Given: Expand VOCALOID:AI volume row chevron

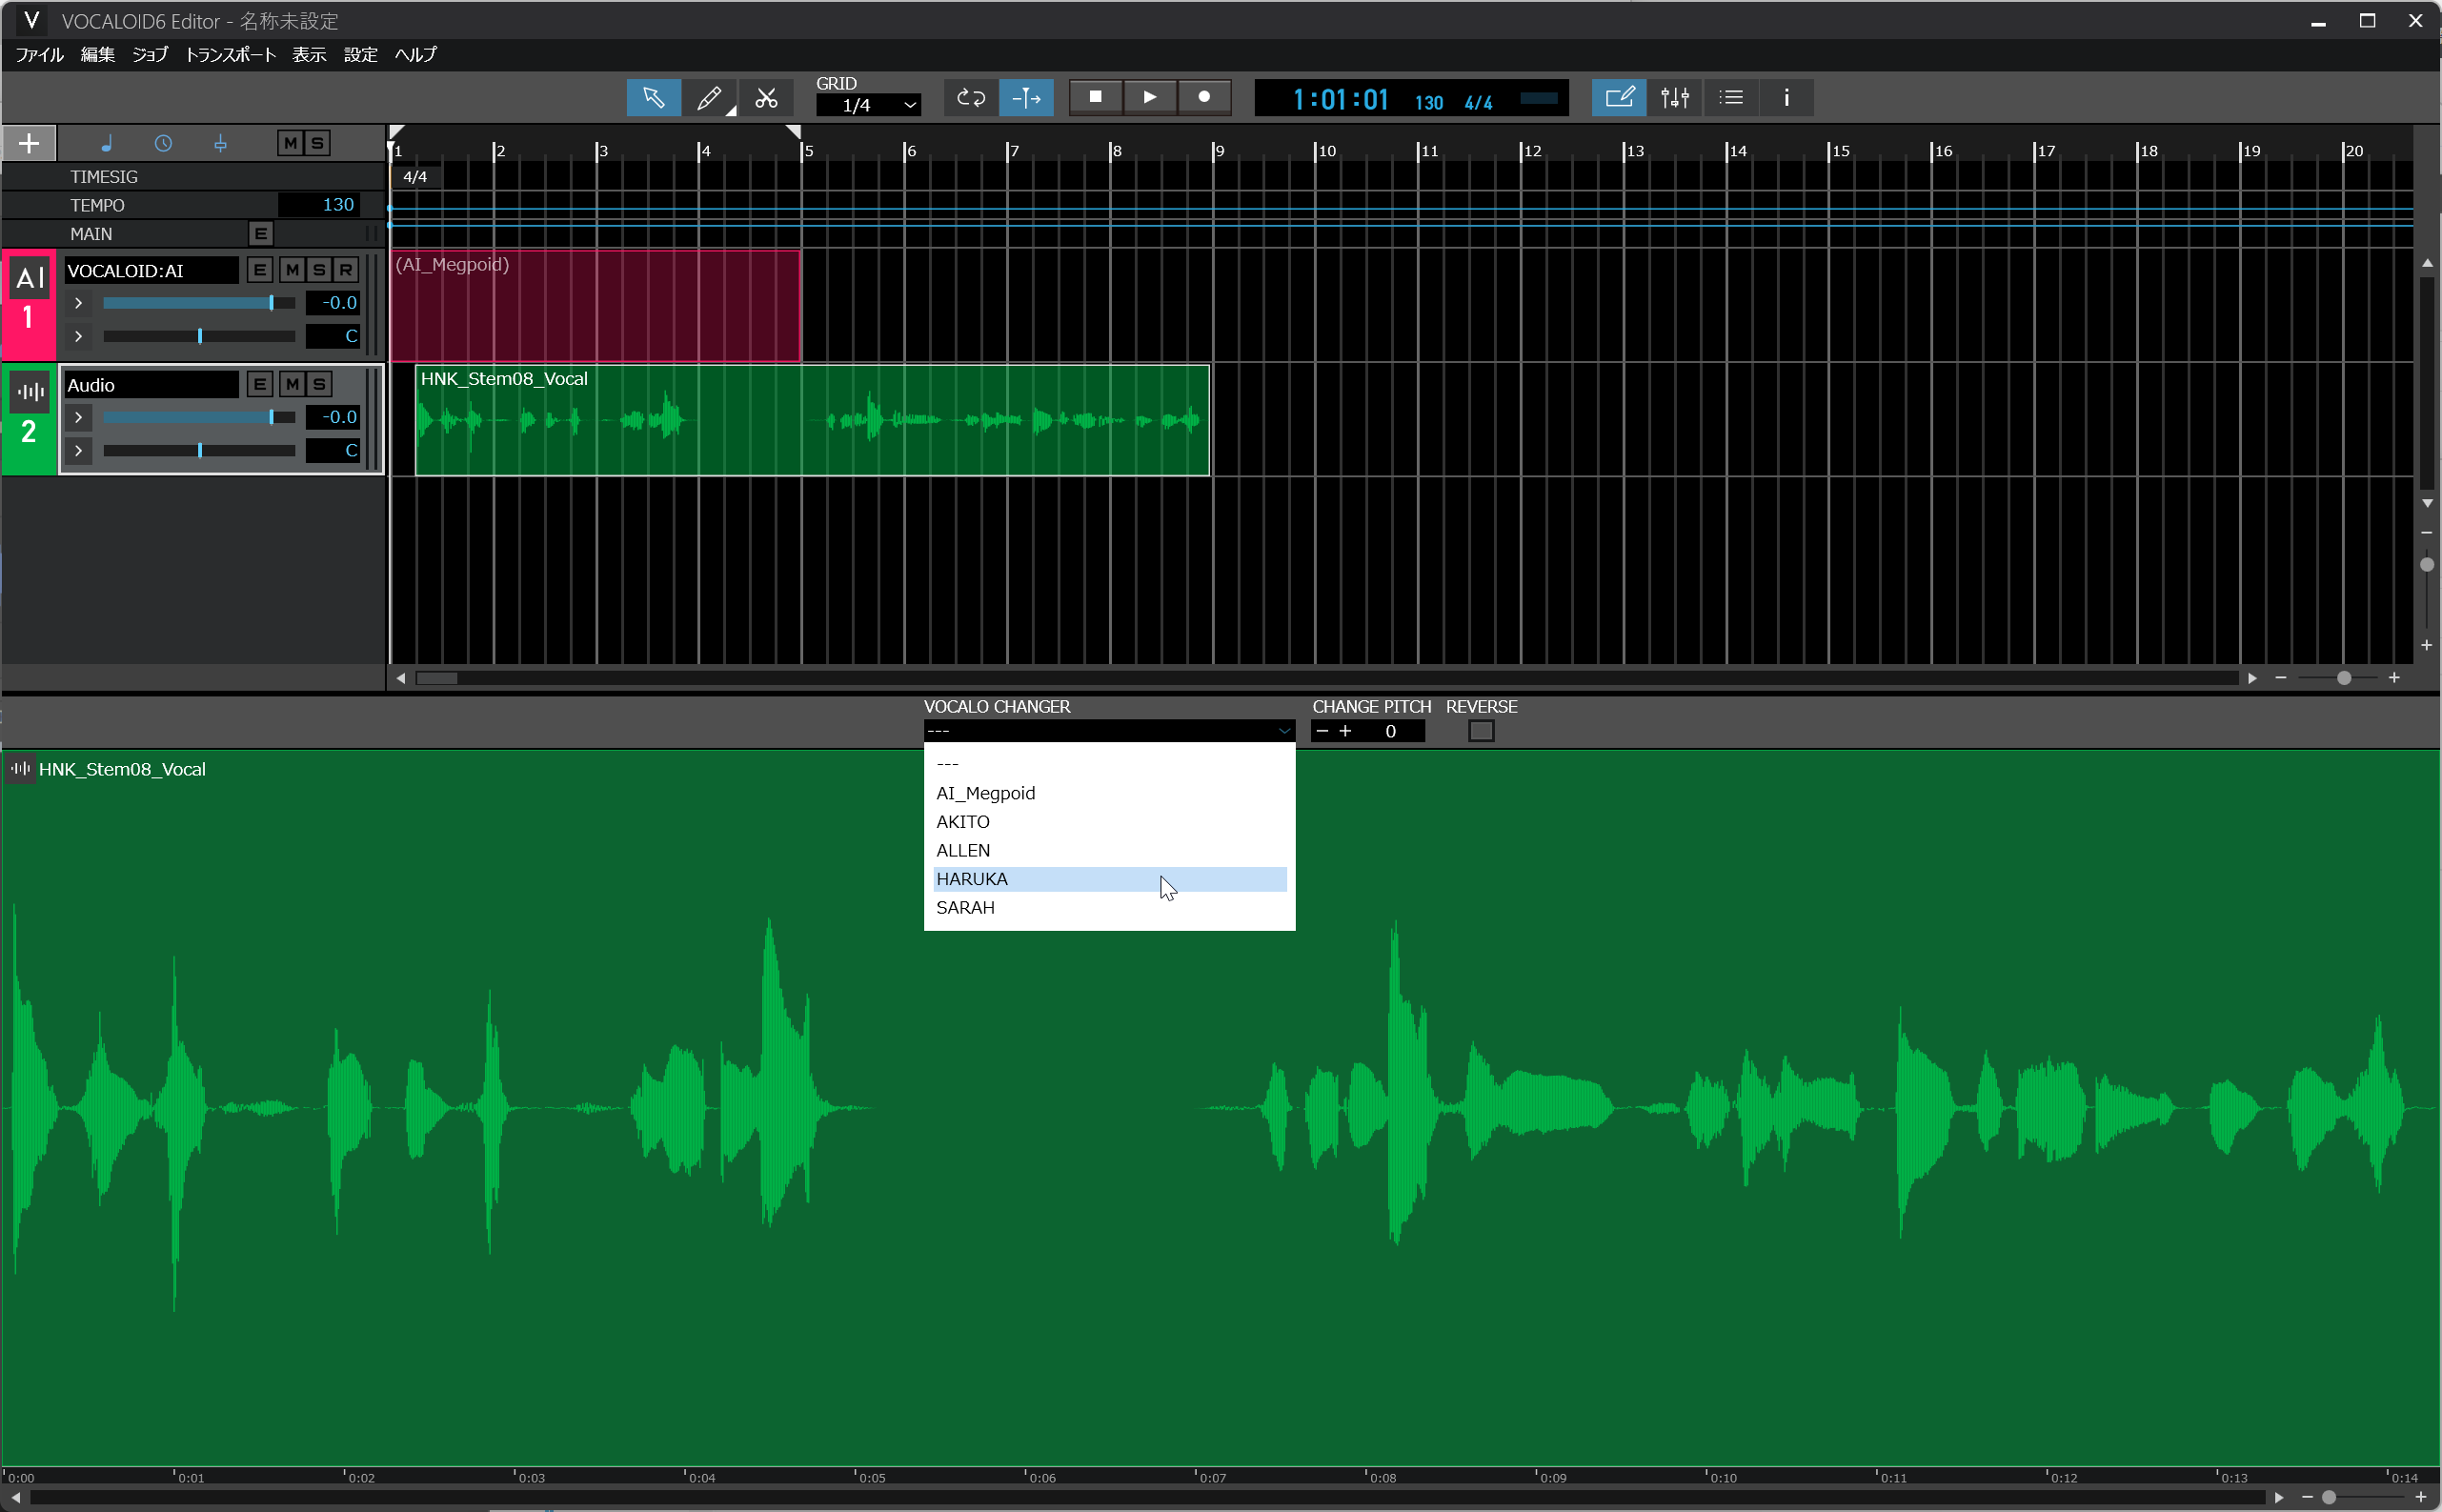Looking at the screenshot, I should (78, 303).
